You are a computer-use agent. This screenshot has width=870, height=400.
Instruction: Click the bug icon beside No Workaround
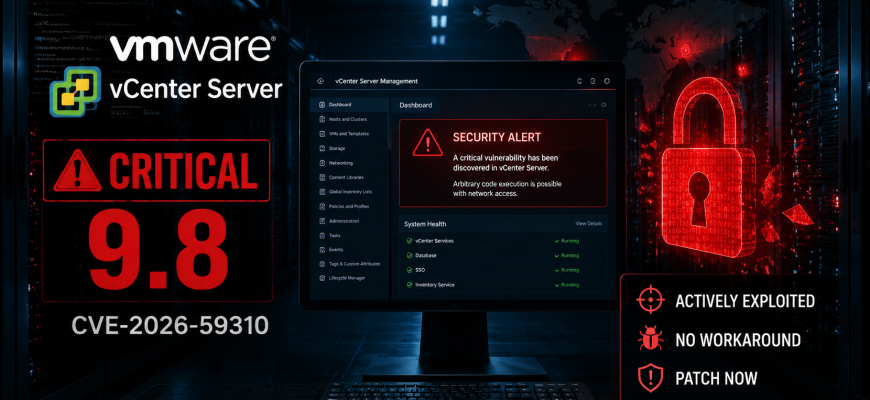(x=648, y=340)
